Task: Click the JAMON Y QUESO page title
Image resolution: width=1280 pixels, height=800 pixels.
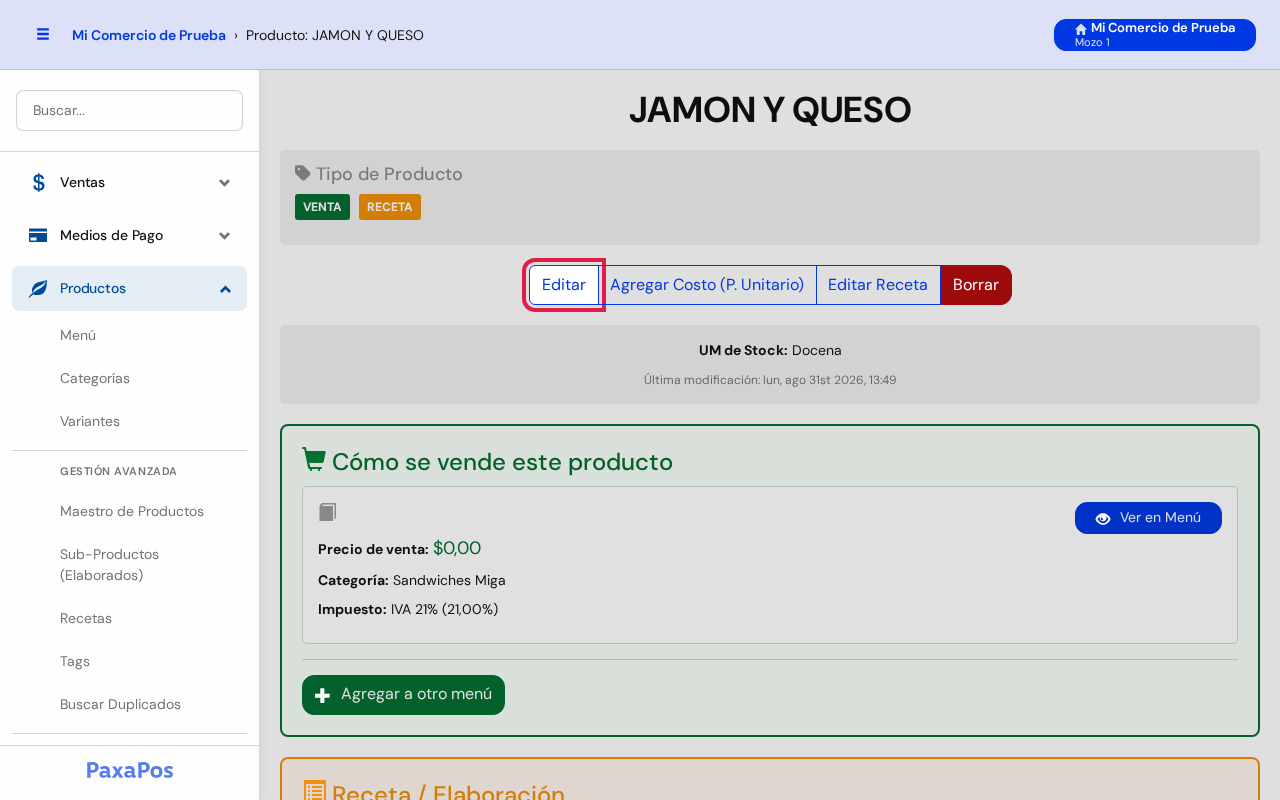Action: point(770,110)
